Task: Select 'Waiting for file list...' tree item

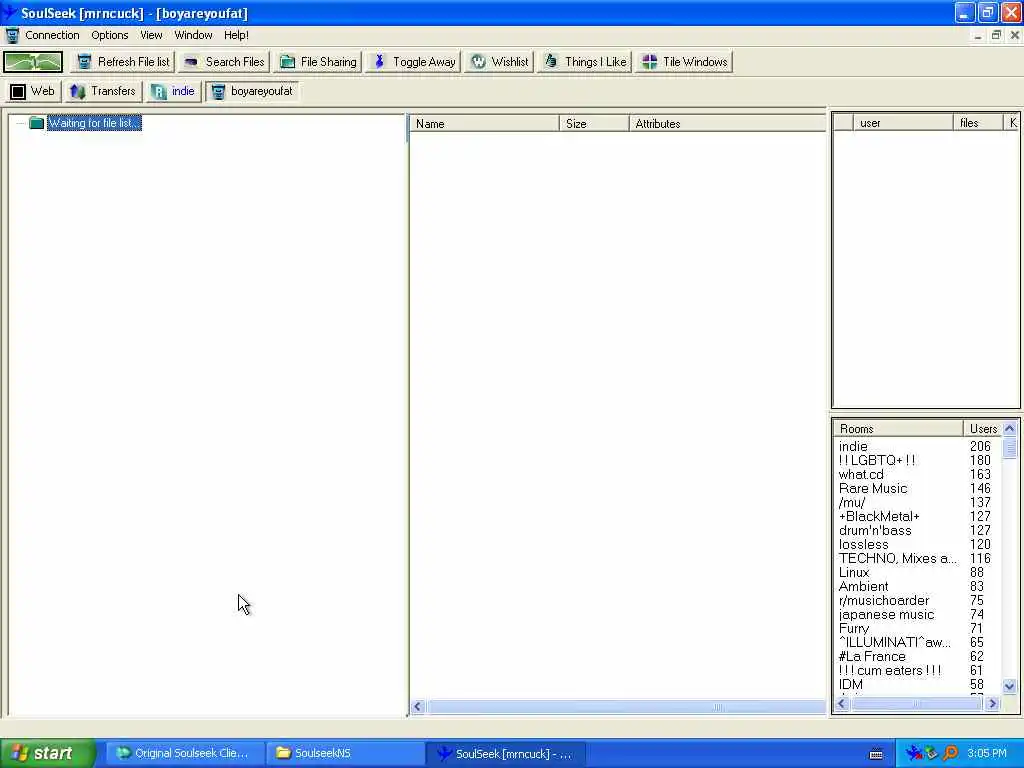Action: coord(94,123)
